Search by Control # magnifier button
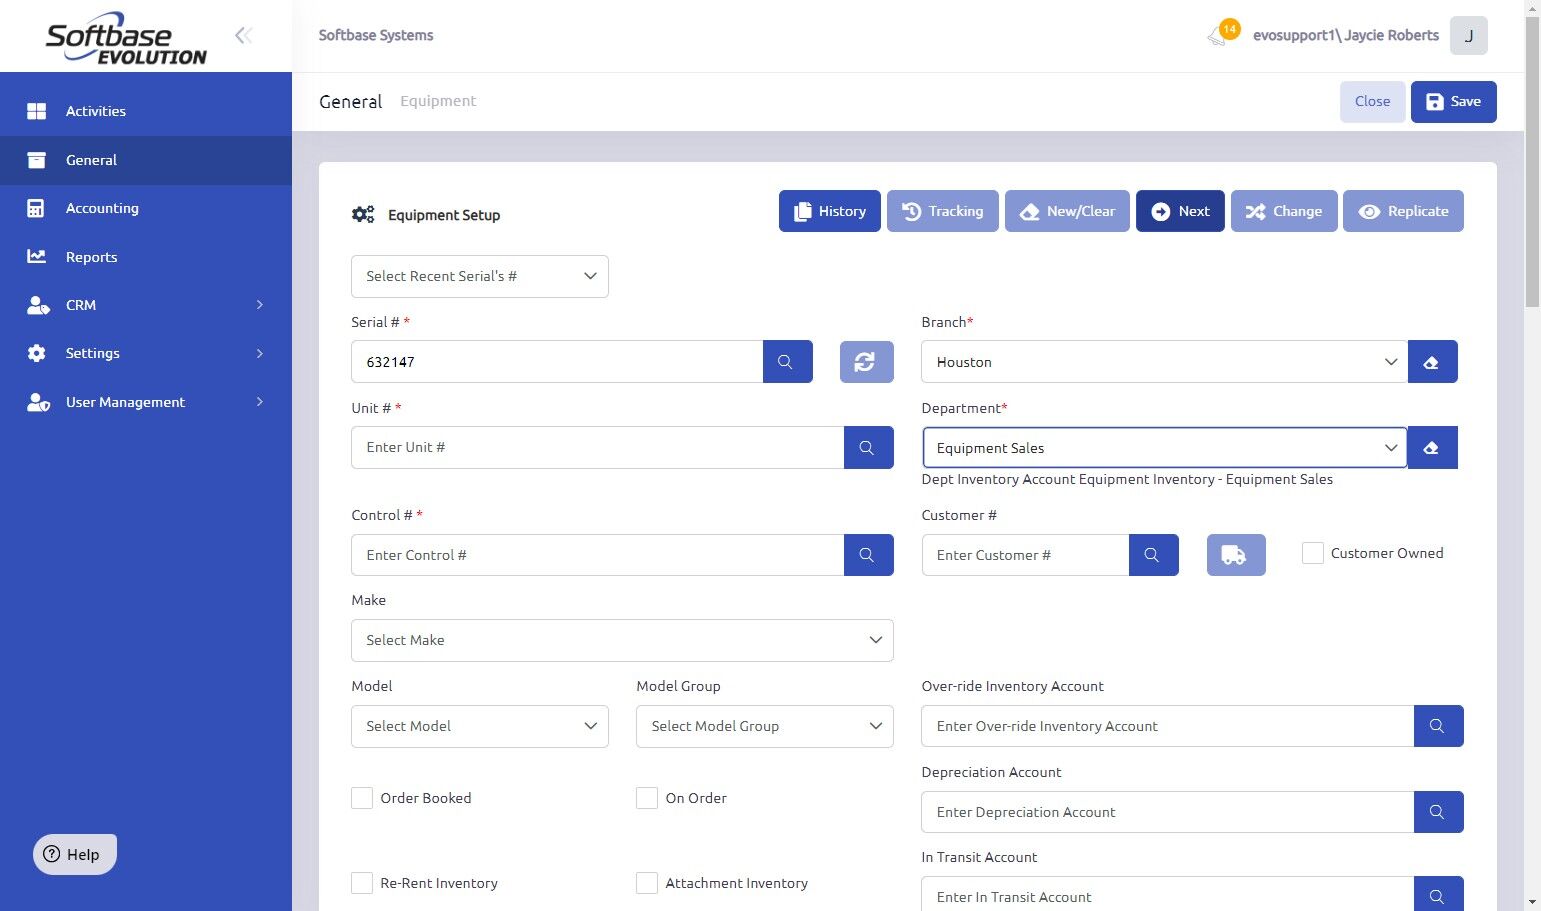The width and height of the screenshot is (1541, 911). coord(868,555)
